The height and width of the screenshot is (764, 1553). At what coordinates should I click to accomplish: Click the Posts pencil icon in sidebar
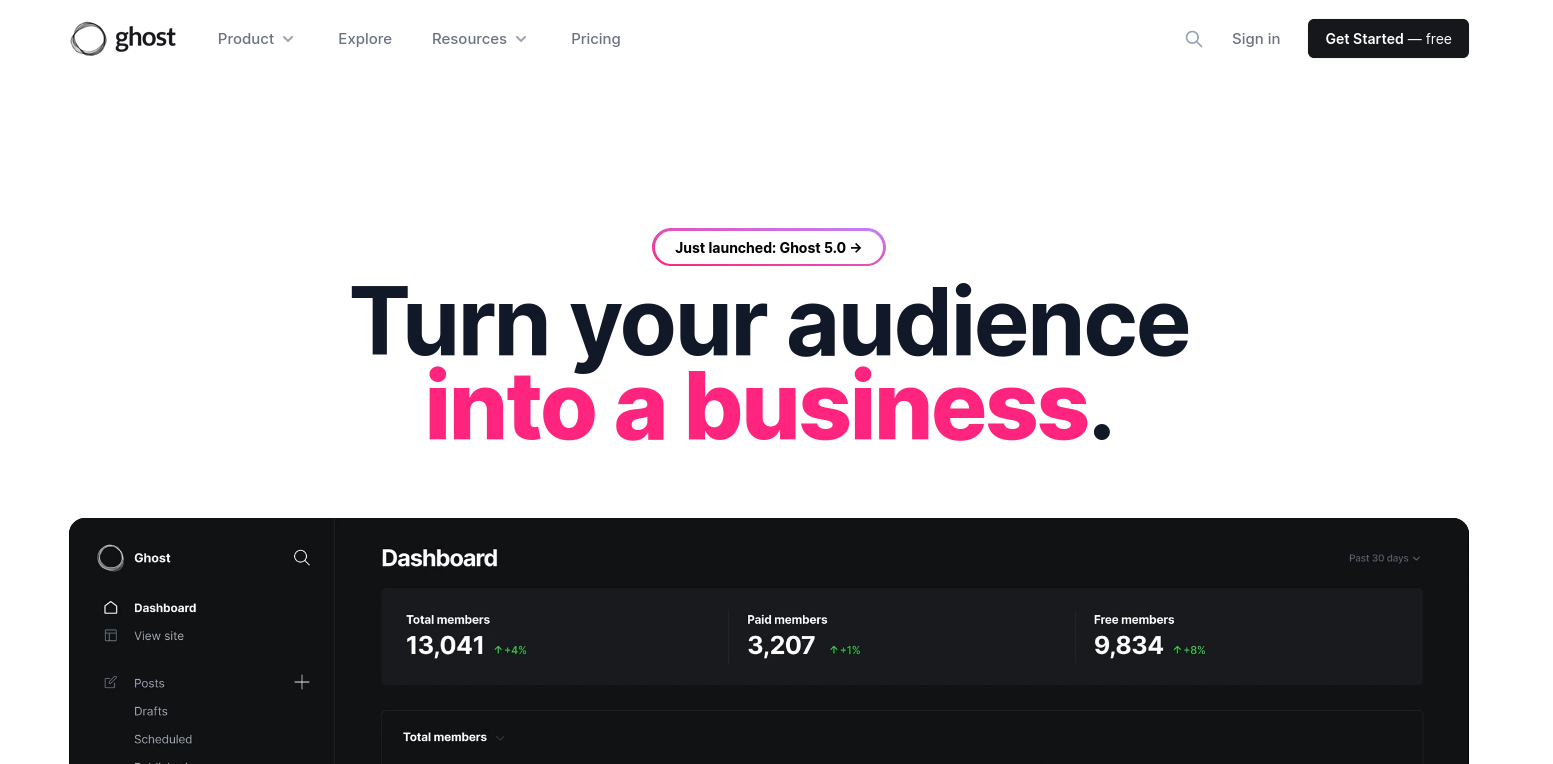pyautogui.click(x=111, y=683)
